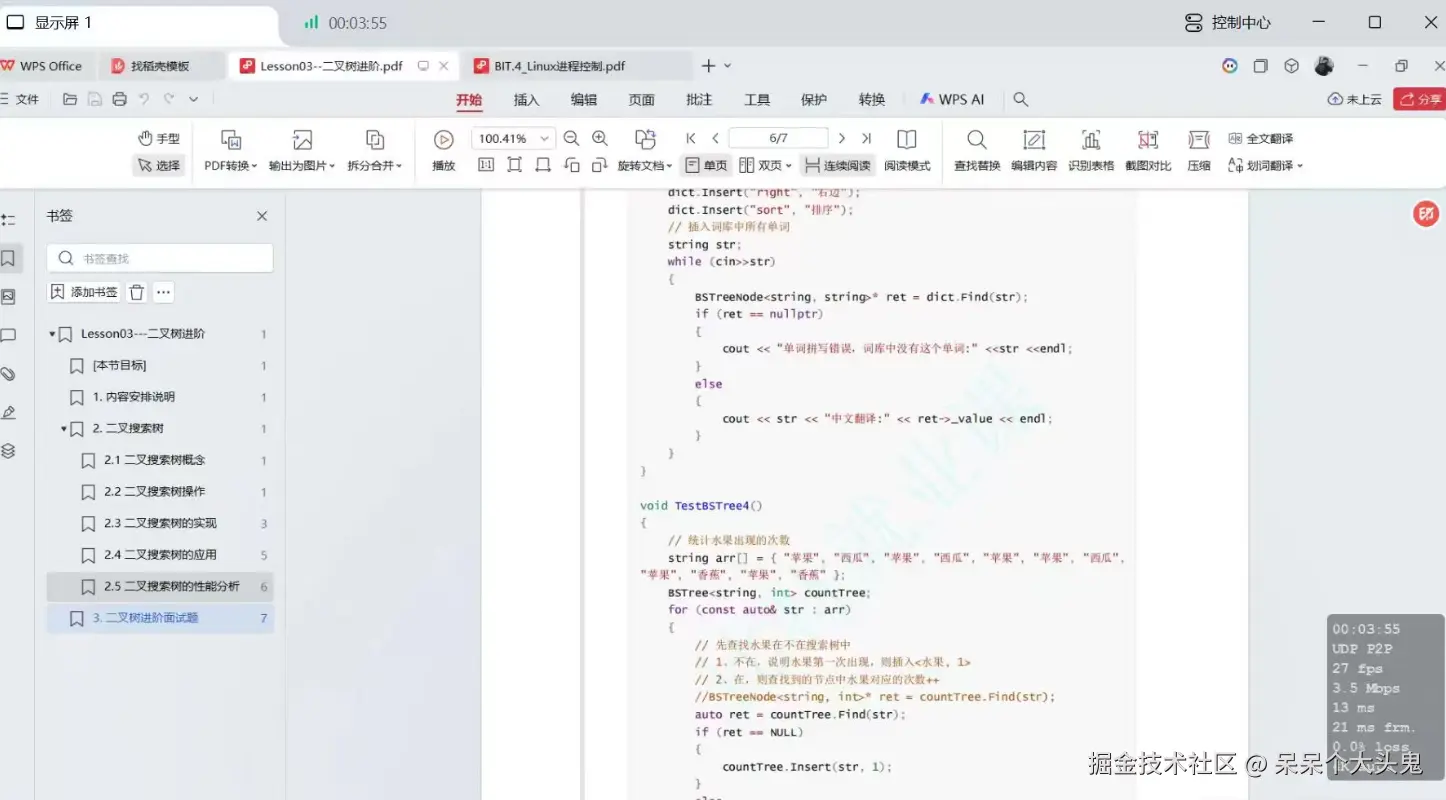The height and width of the screenshot is (800, 1446).
Task: Collapse Lesson03---二叉树进阶 bookmark tree
Action: tap(52, 334)
